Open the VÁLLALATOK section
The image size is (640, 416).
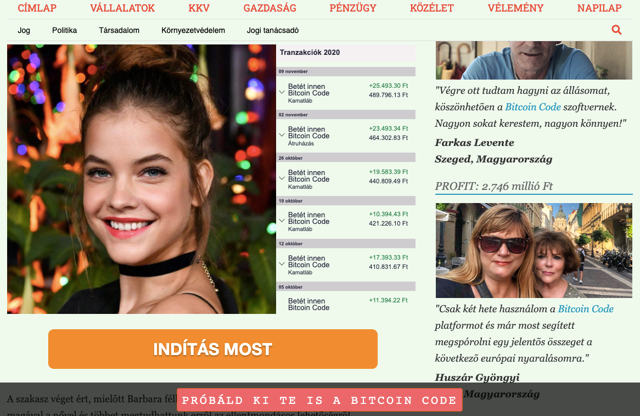click(122, 8)
